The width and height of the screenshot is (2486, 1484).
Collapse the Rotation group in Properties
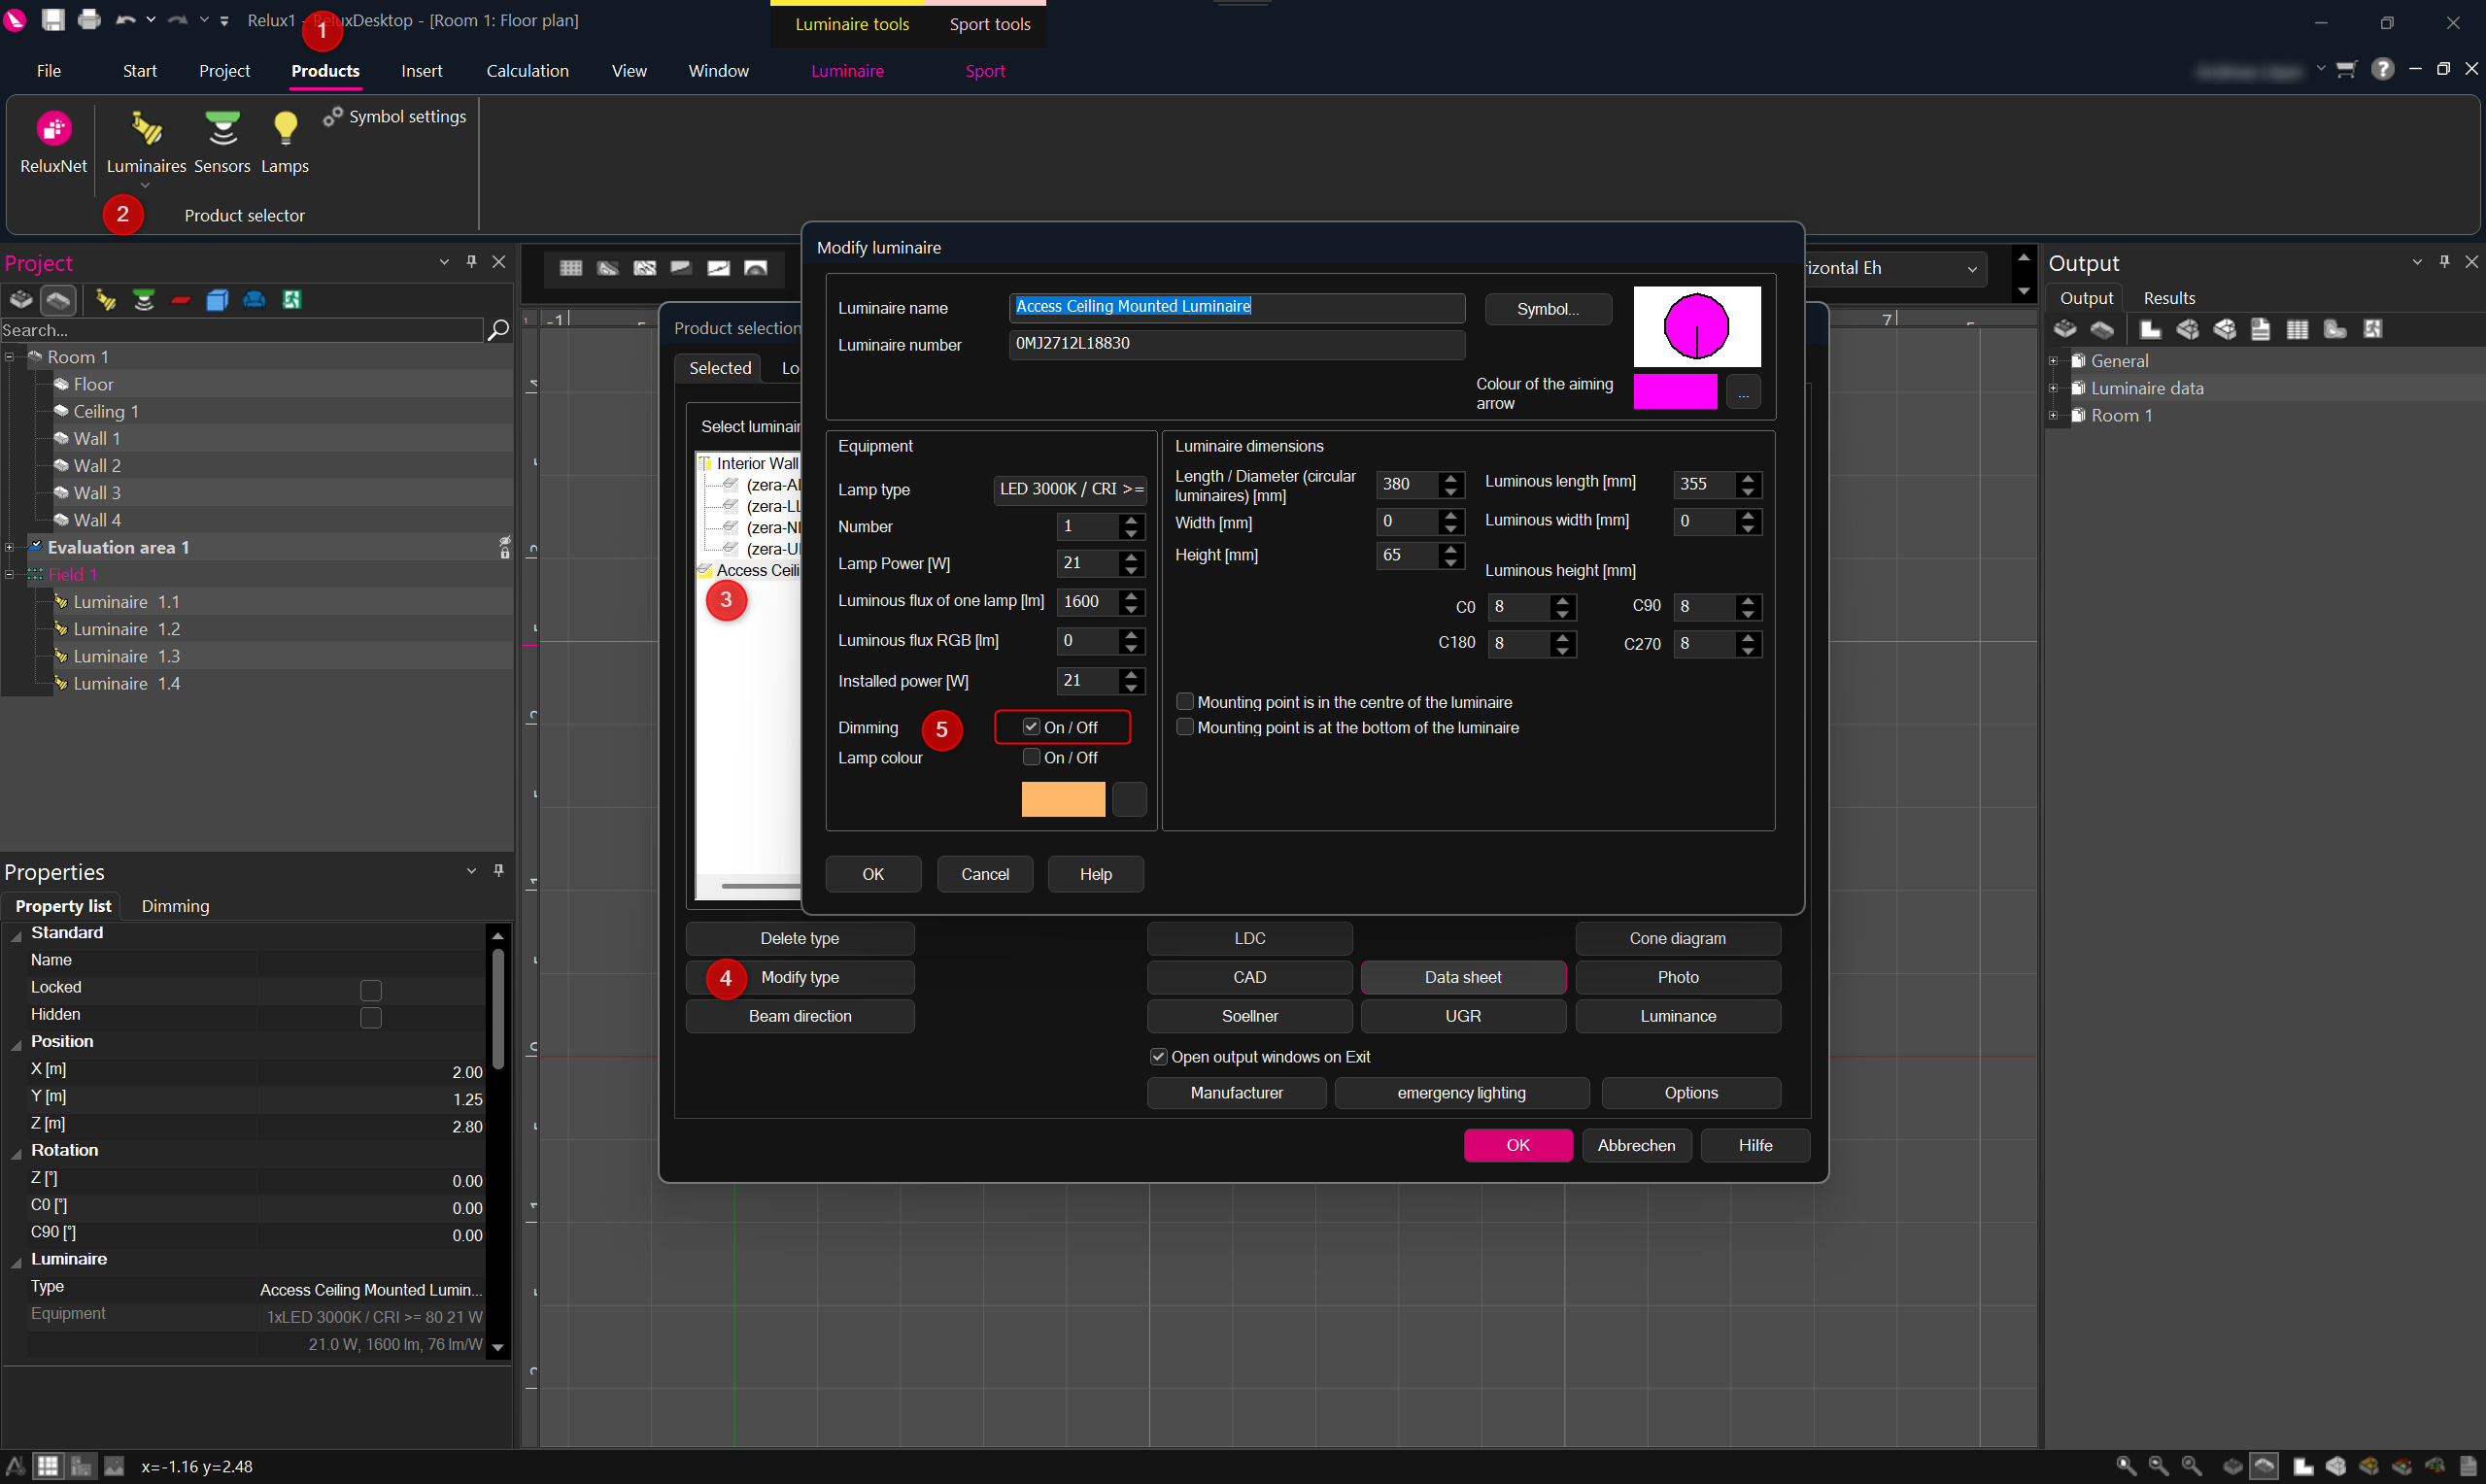coord(16,1153)
